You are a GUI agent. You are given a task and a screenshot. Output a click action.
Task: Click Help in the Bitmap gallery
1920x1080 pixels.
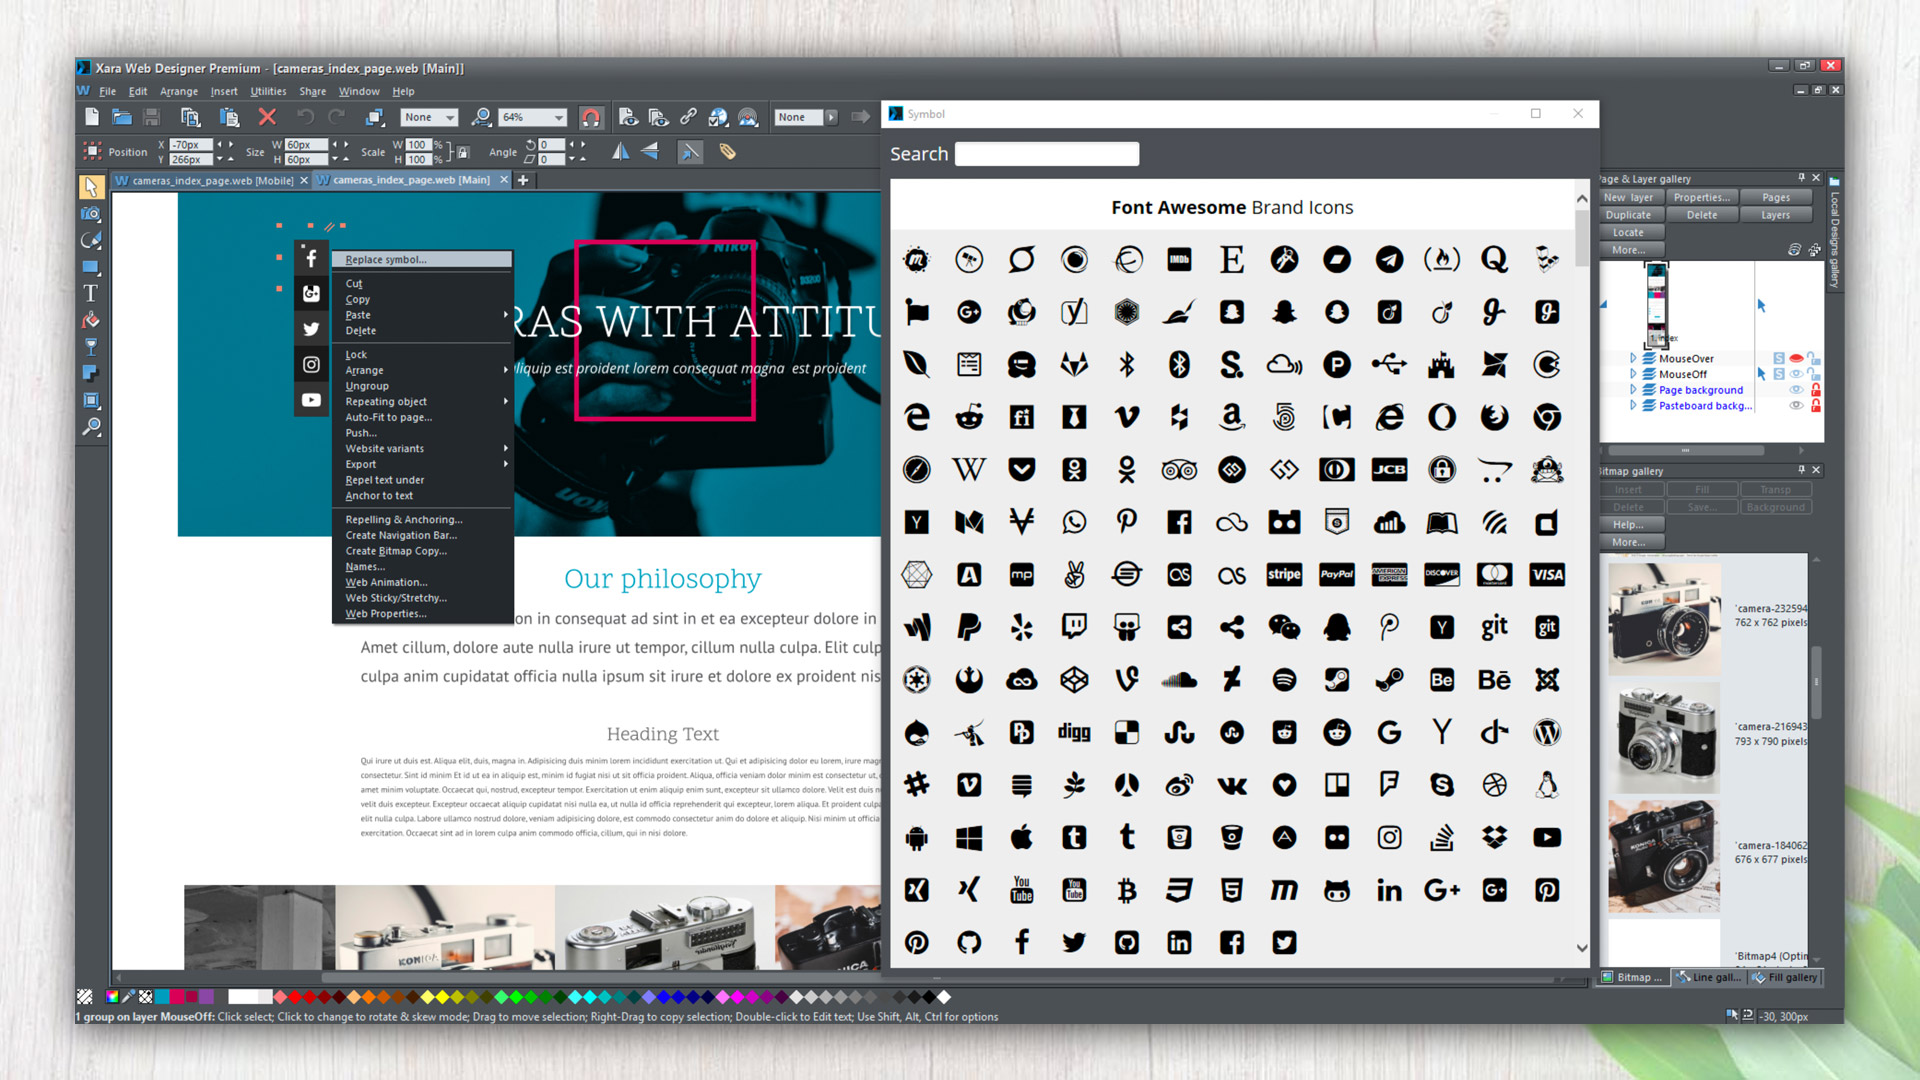tap(1630, 524)
